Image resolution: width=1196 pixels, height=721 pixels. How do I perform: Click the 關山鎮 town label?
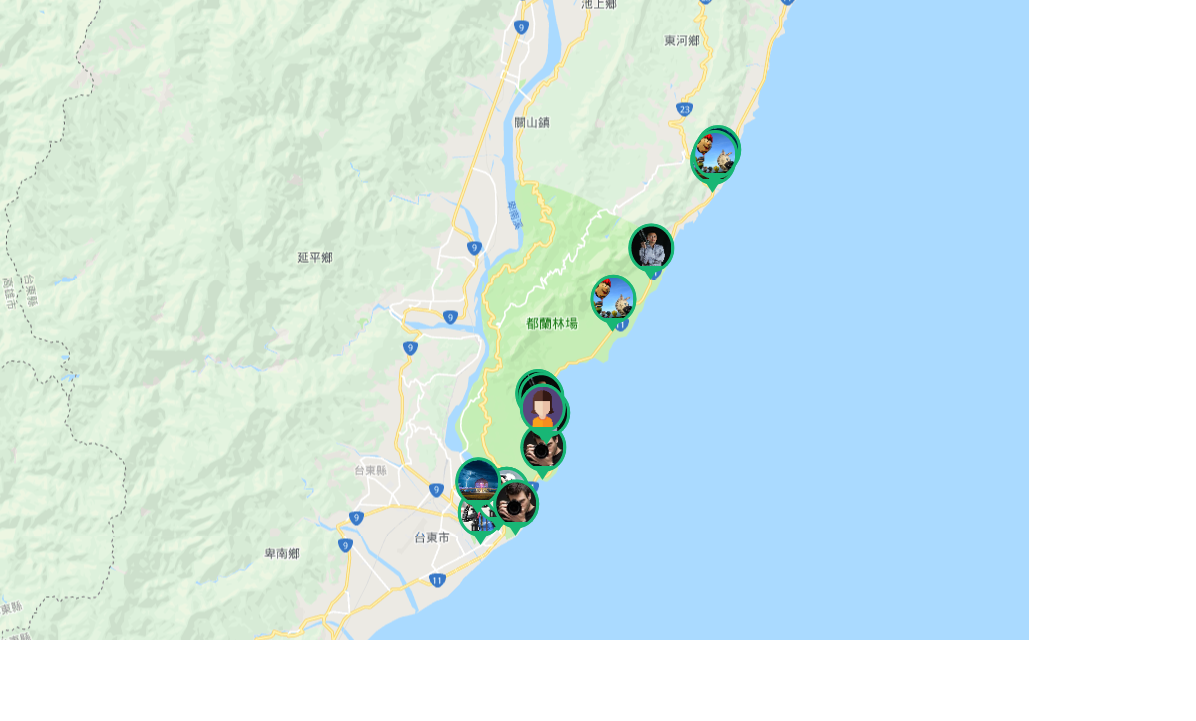532,122
